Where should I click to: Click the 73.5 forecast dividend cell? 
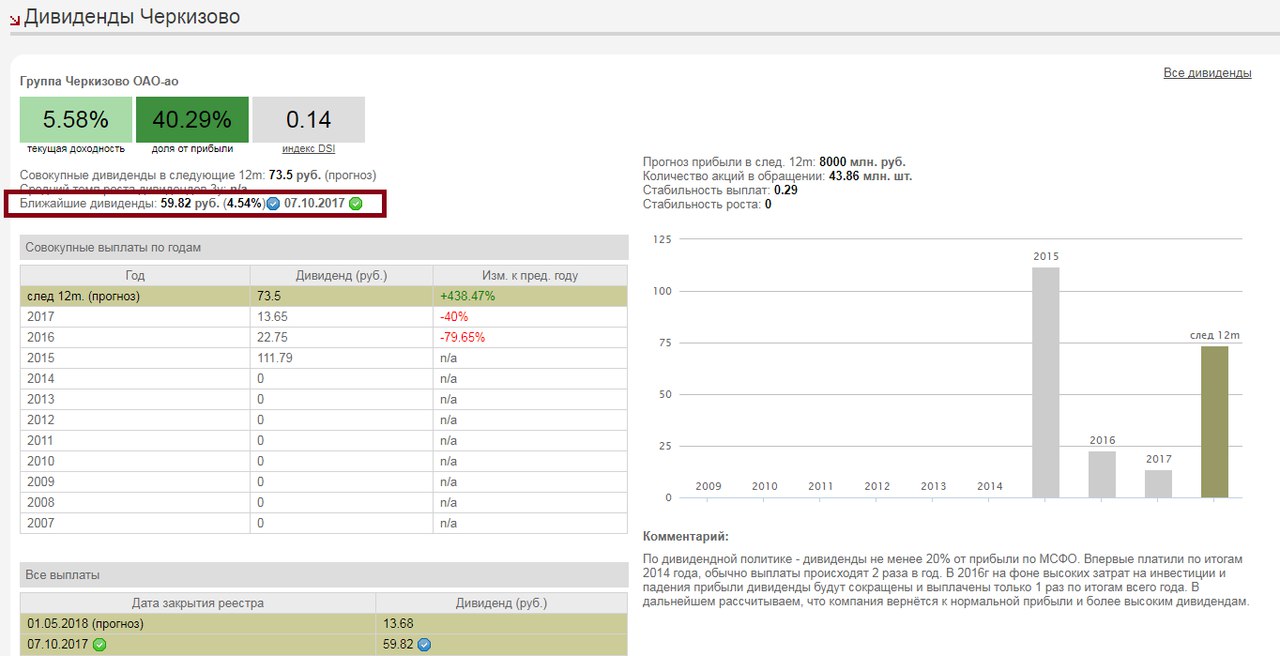point(341,296)
